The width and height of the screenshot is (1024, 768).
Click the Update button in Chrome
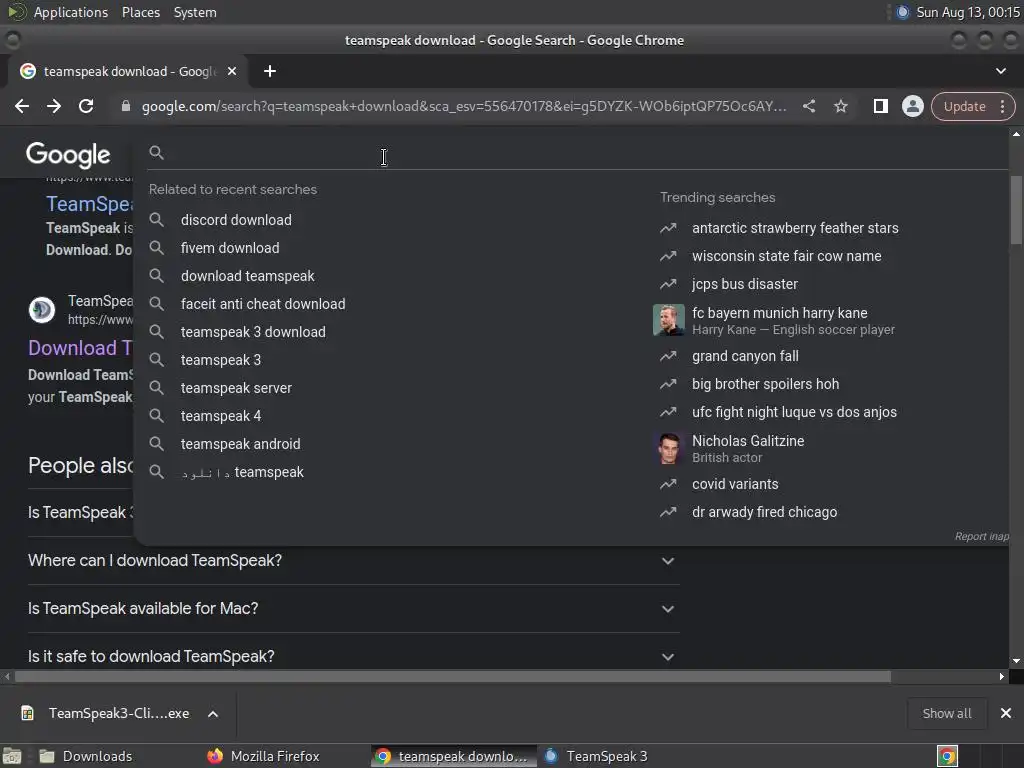[x=964, y=106]
